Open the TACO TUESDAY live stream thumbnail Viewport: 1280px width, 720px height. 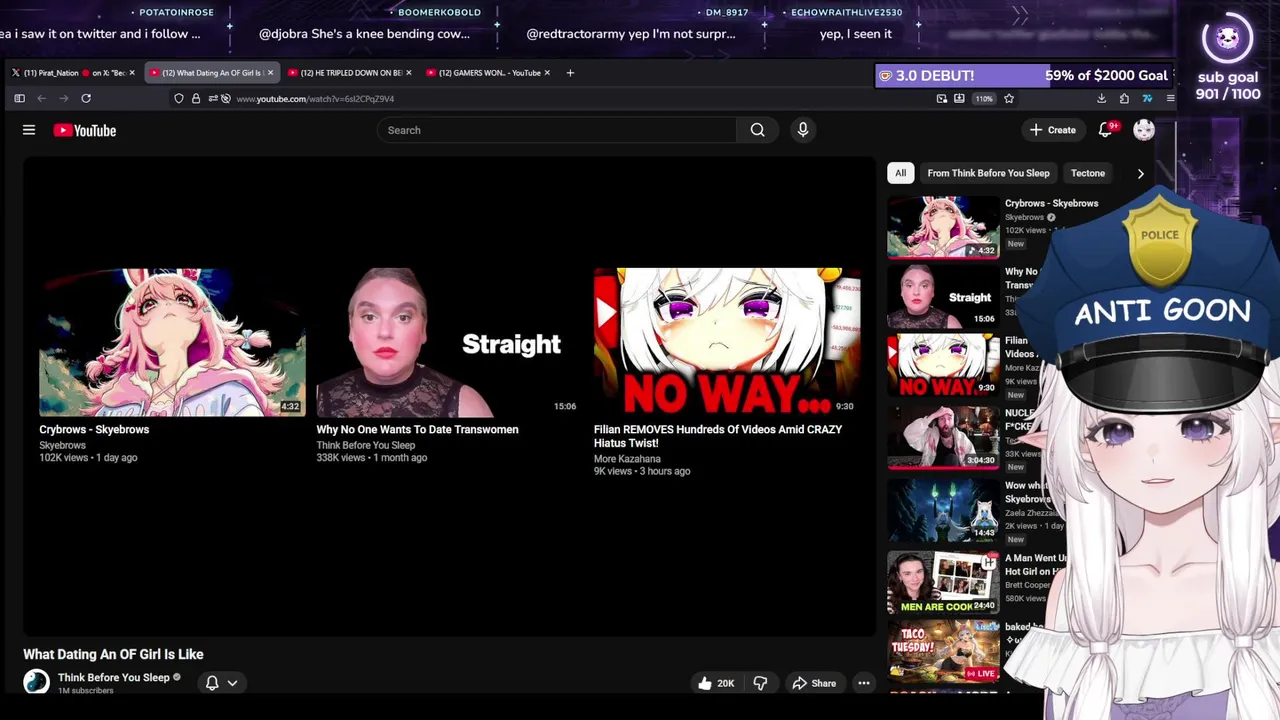(x=943, y=651)
